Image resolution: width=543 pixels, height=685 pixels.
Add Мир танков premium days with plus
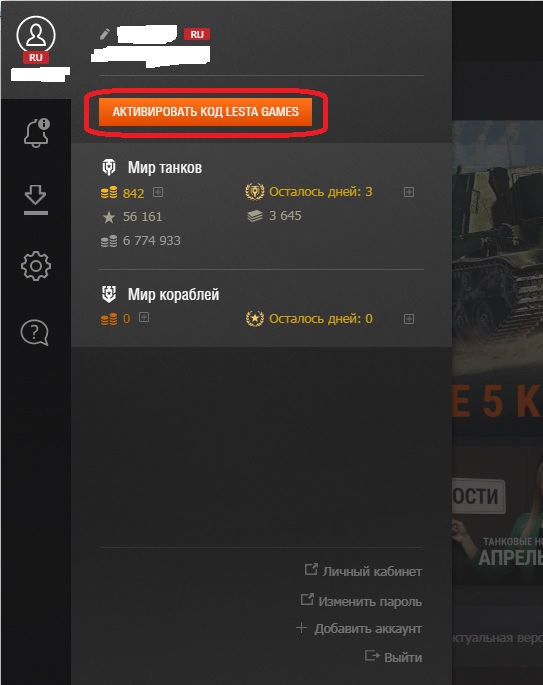409,192
